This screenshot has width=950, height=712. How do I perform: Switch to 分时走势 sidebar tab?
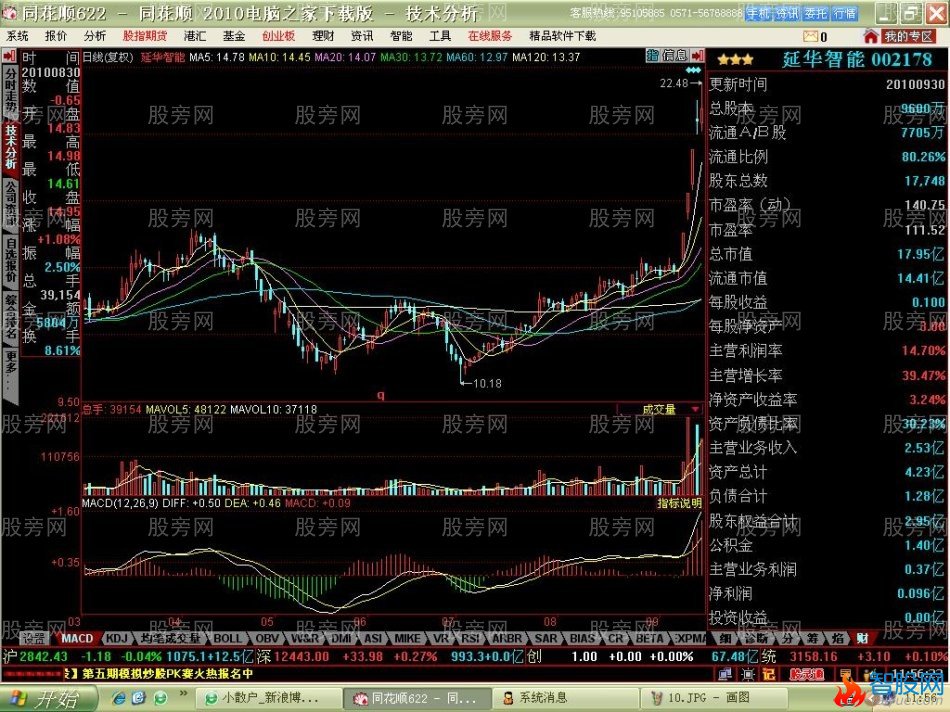[10, 93]
